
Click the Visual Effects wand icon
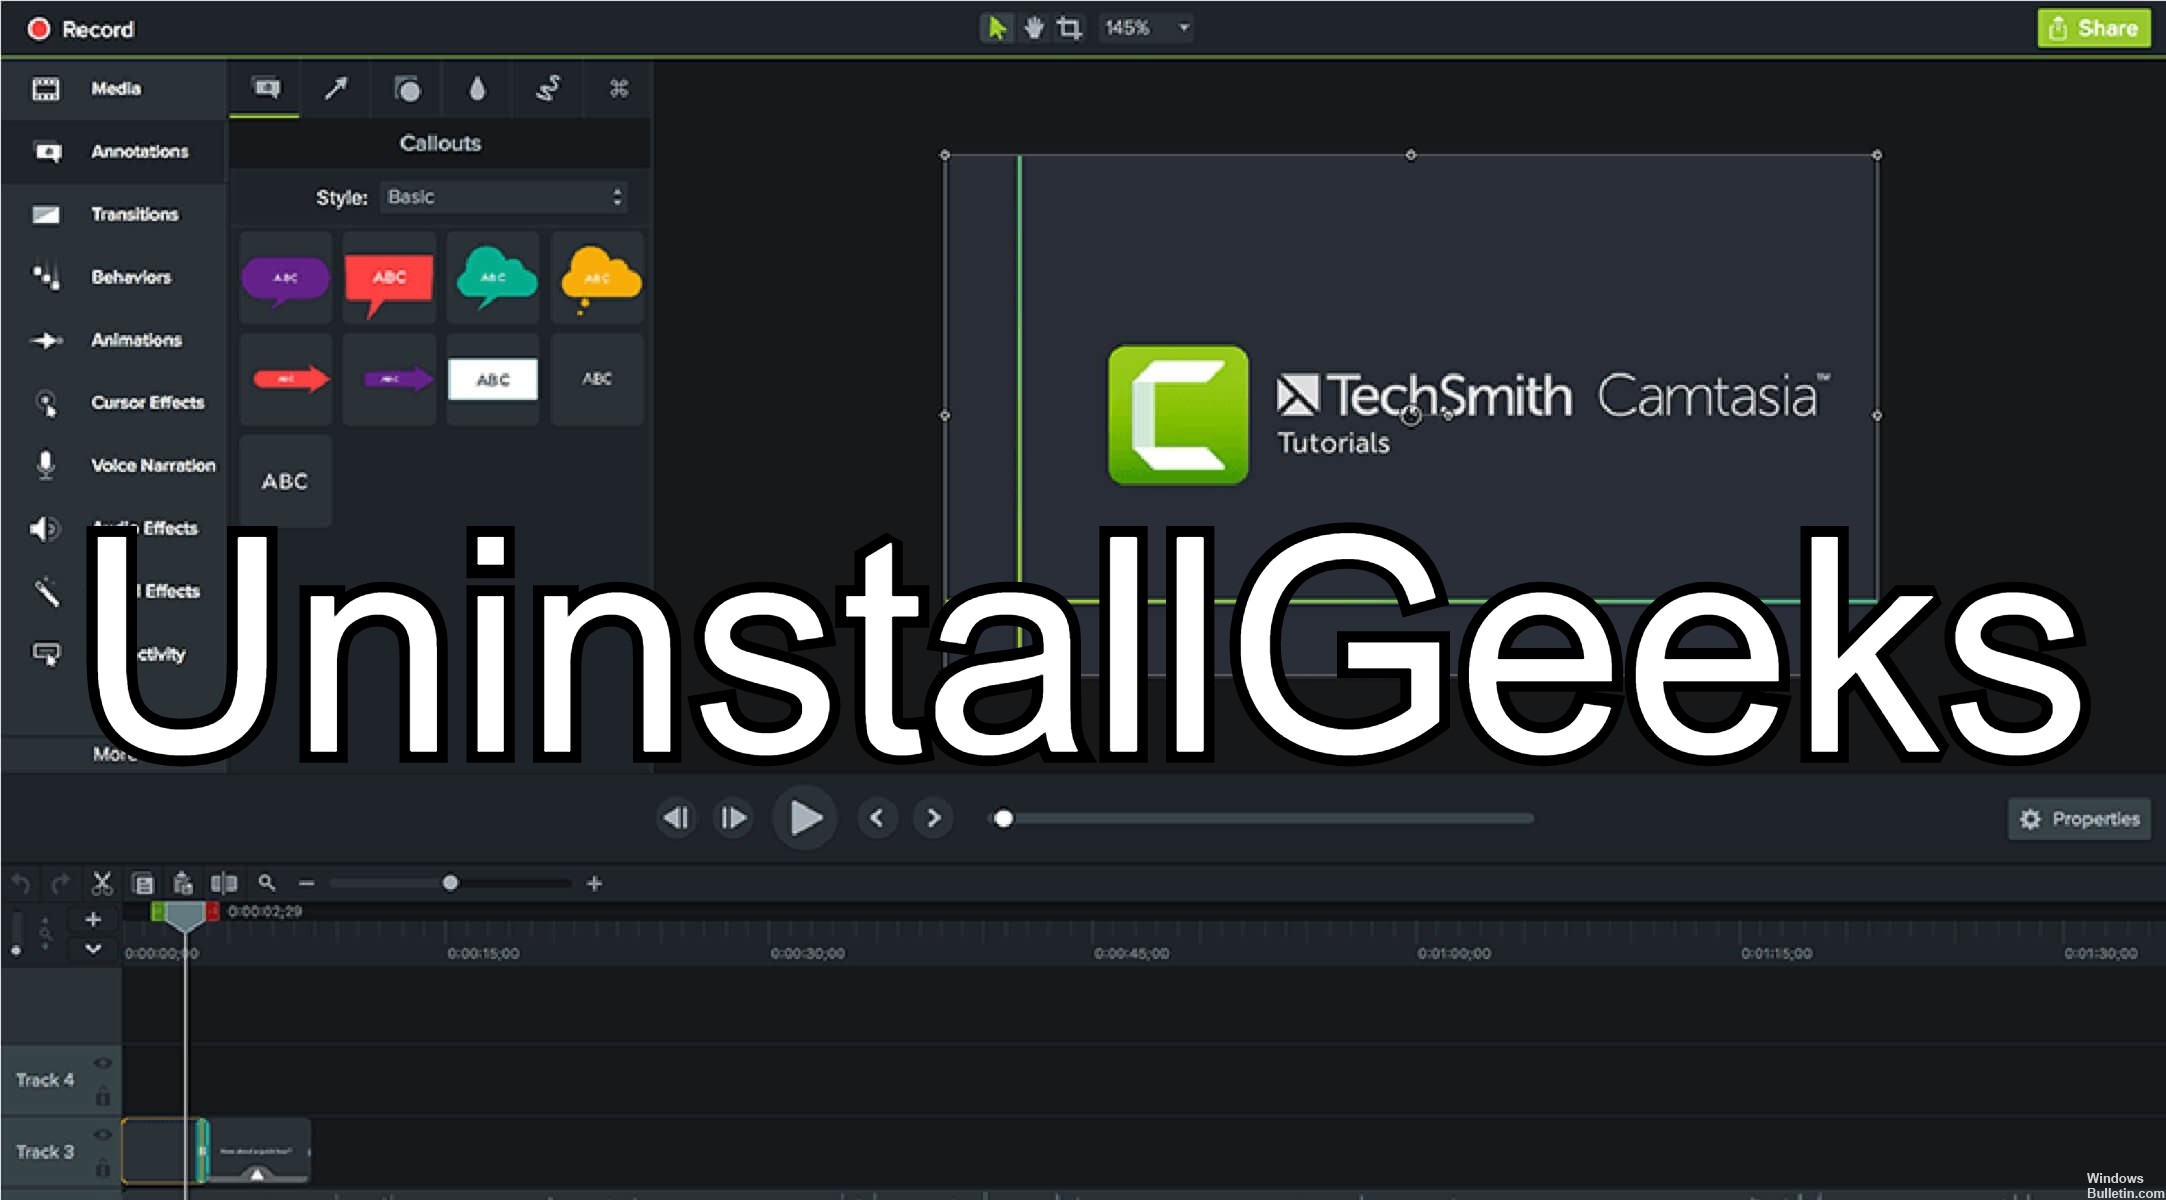point(46,592)
